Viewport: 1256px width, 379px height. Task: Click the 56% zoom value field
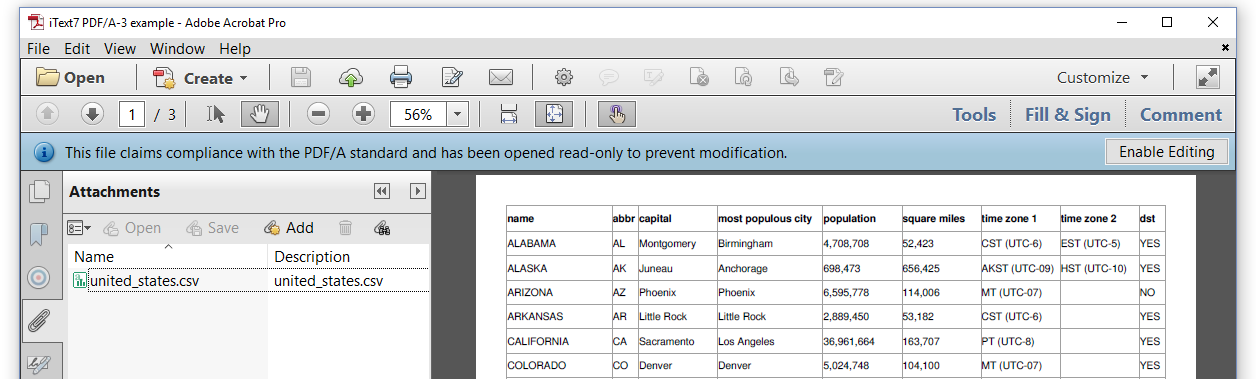pos(418,114)
